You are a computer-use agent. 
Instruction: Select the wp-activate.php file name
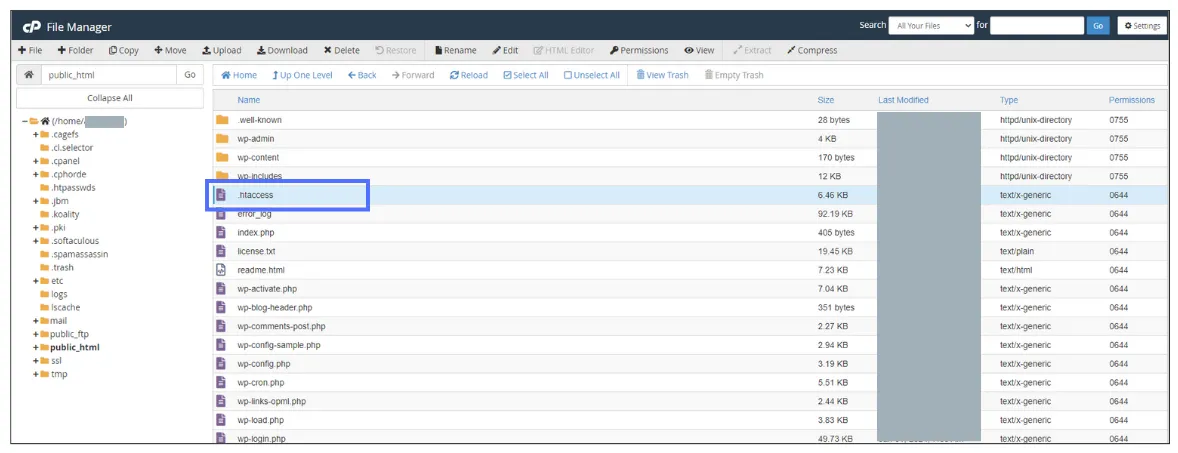pyautogui.click(x=267, y=289)
